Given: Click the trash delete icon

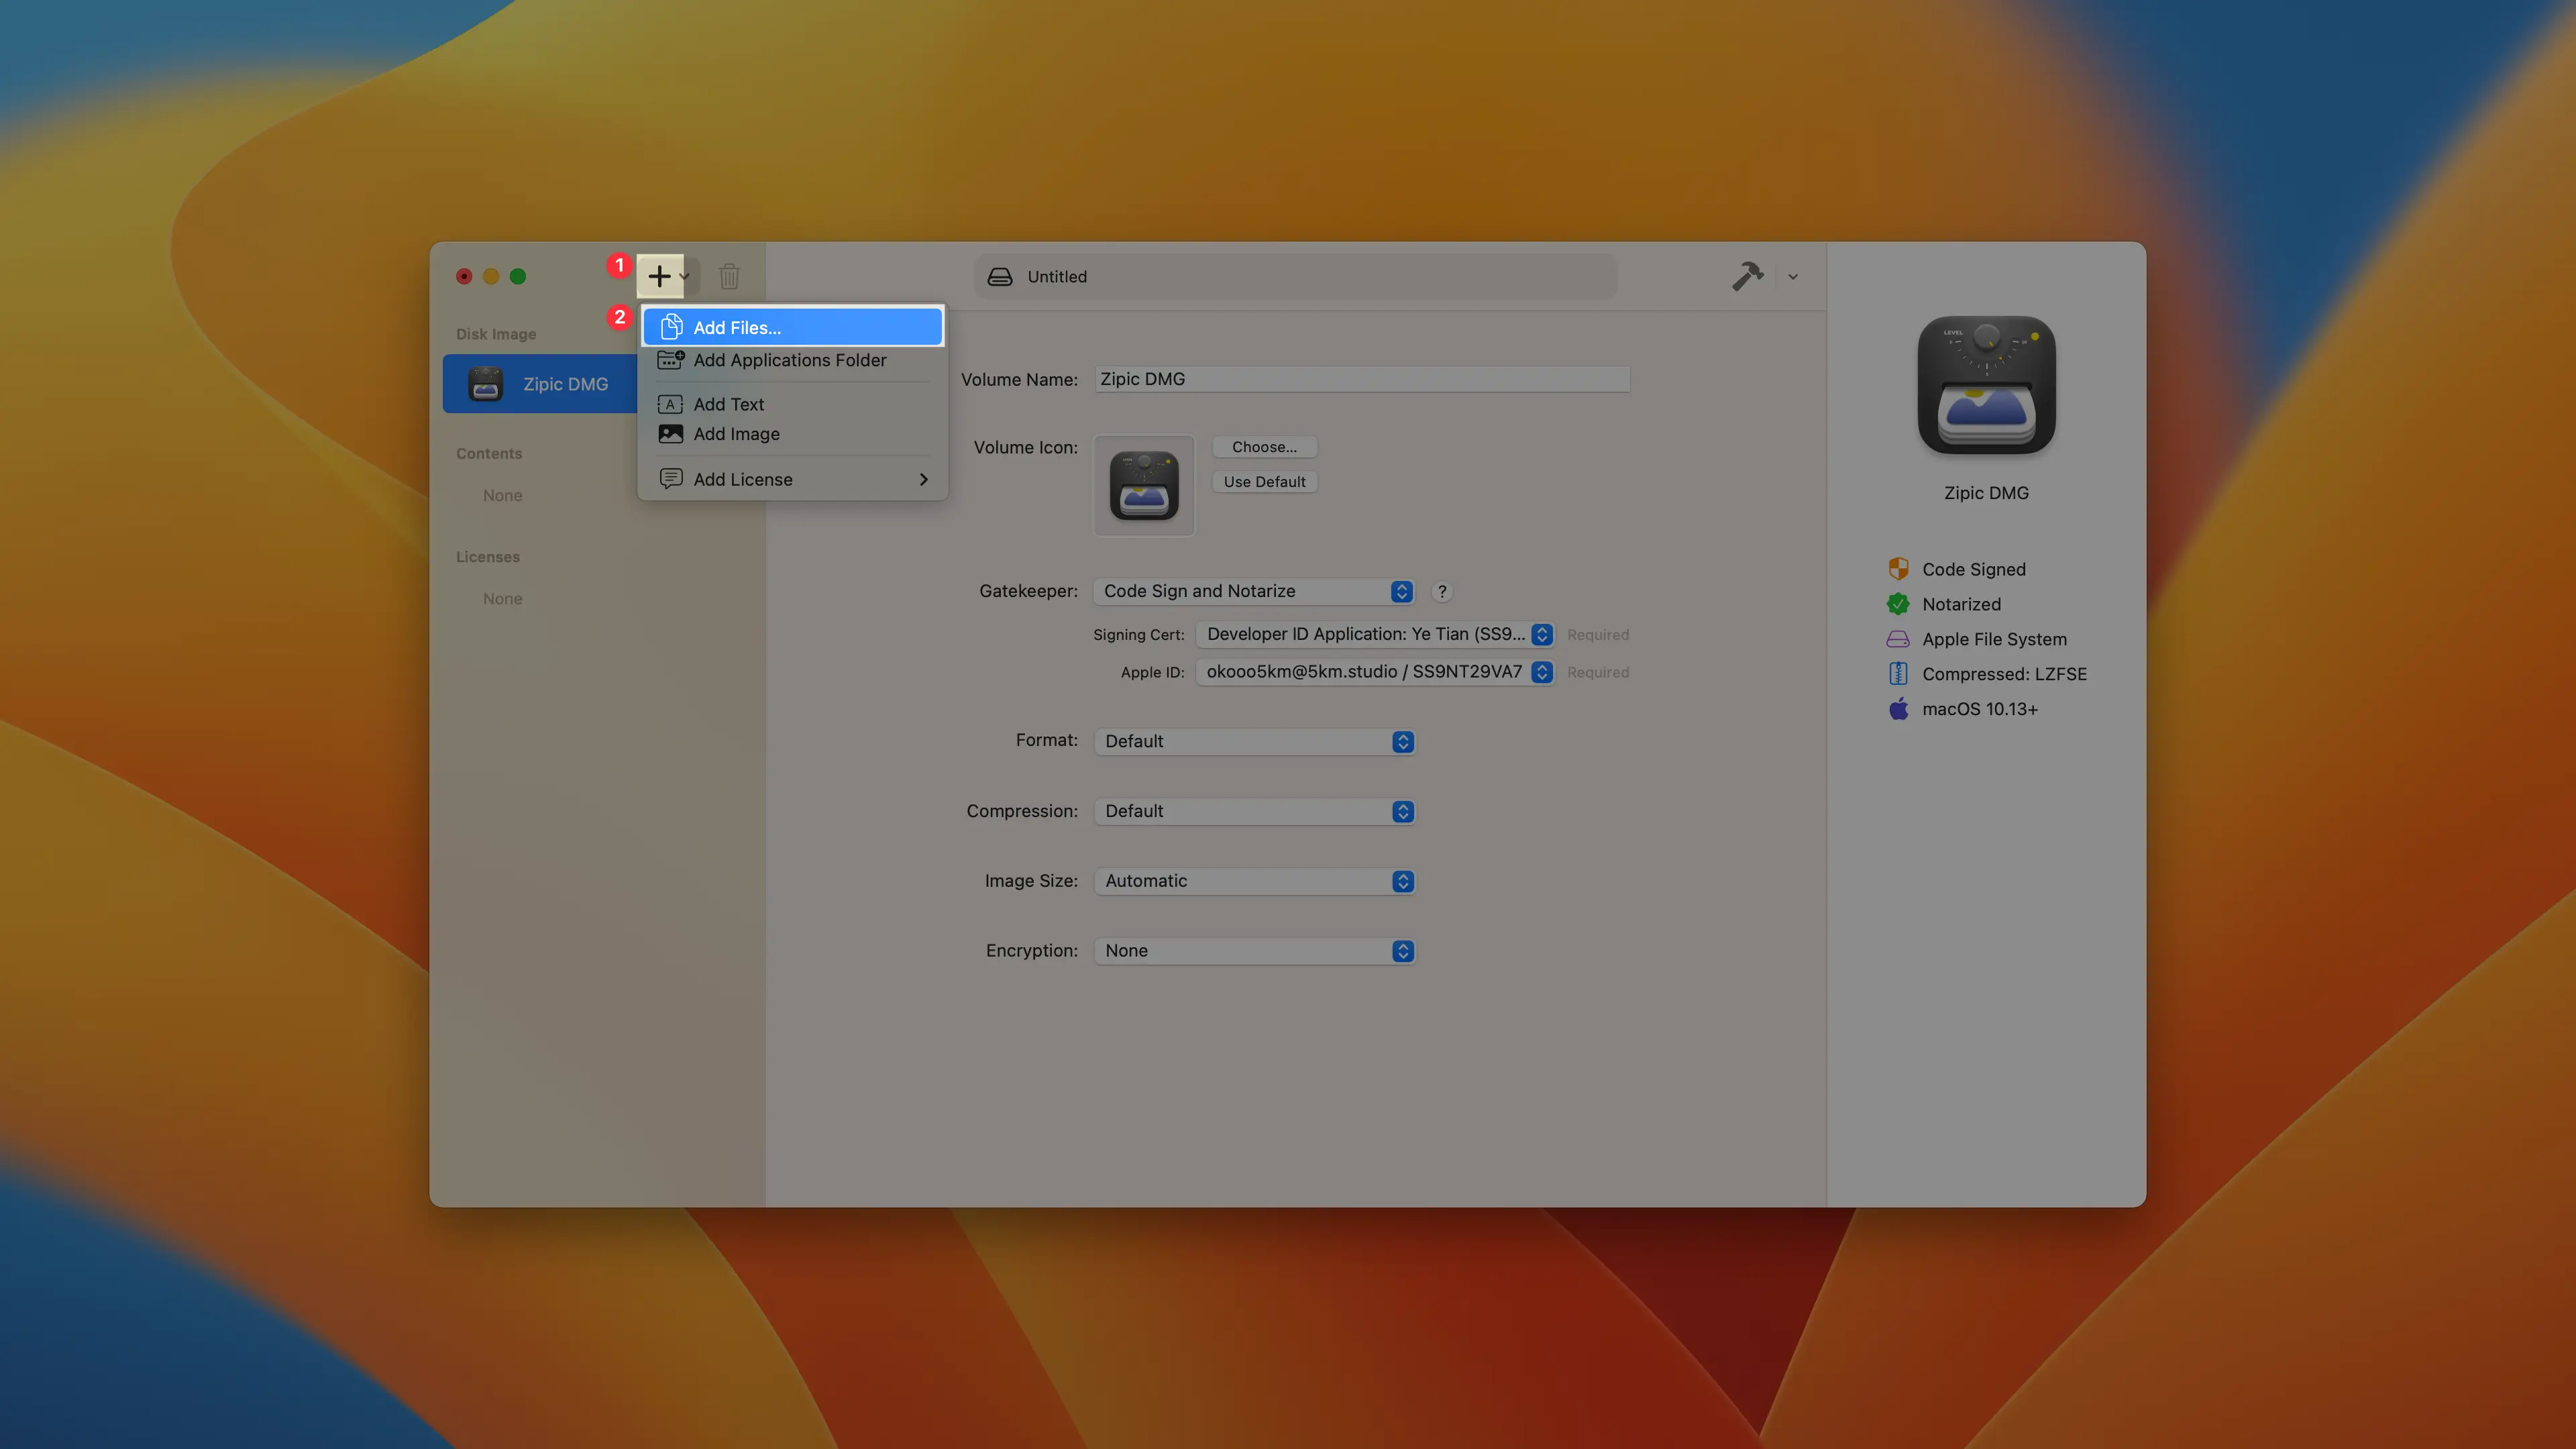Looking at the screenshot, I should tap(729, 276).
